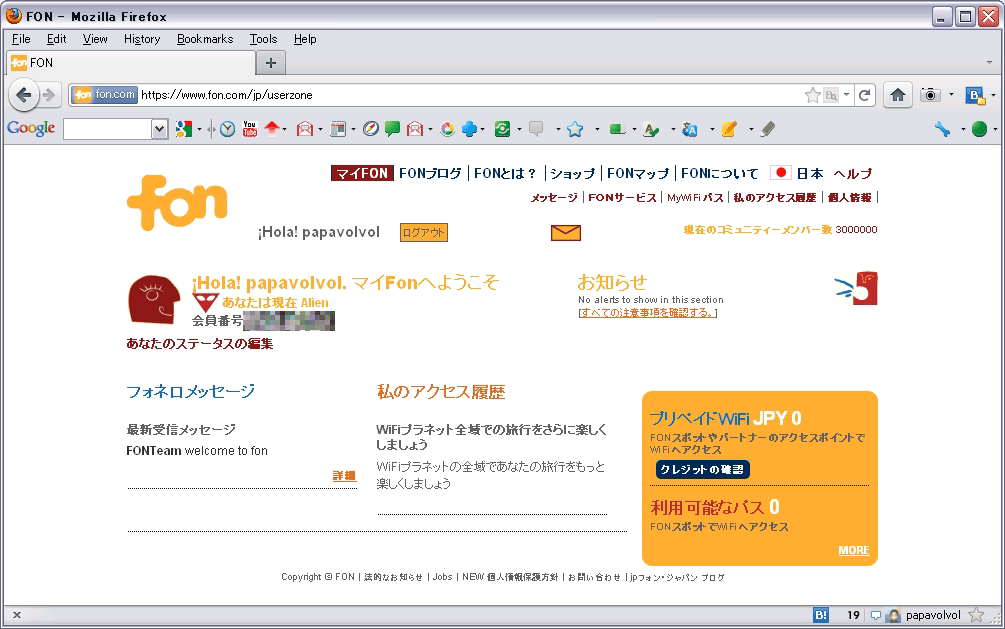
Task: Click the URL address bar field
Action: point(471,95)
